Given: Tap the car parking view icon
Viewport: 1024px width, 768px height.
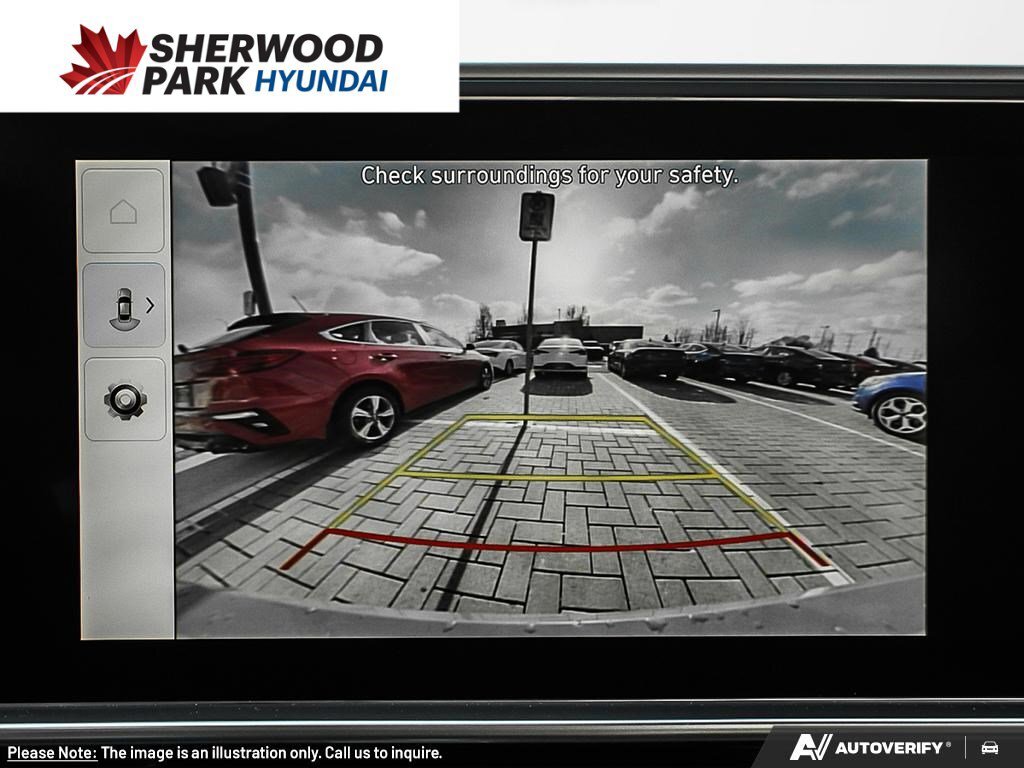Looking at the screenshot, I should [x=122, y=306].
